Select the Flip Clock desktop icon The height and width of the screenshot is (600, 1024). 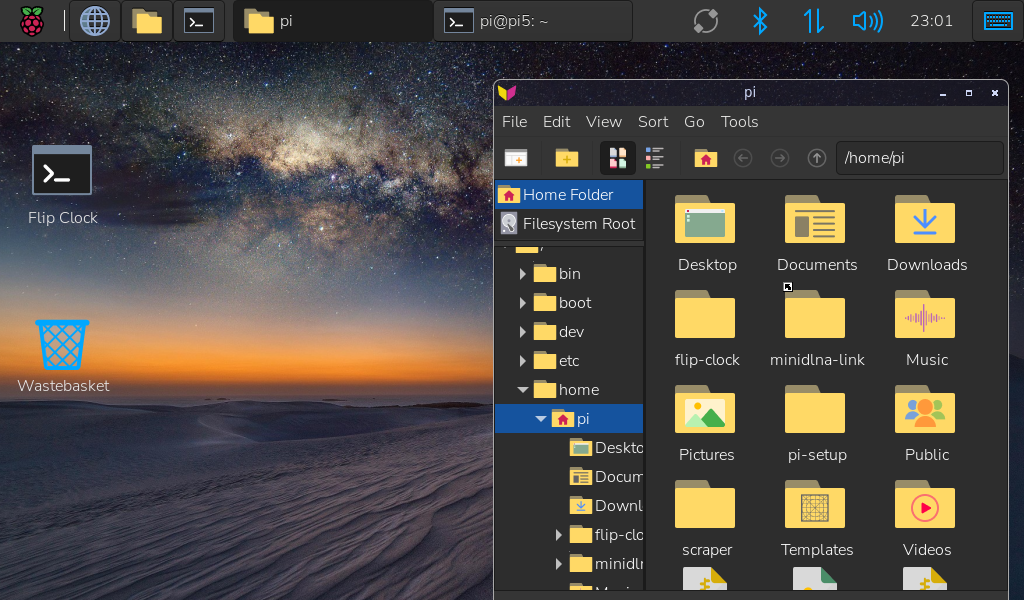pos(63,186)
